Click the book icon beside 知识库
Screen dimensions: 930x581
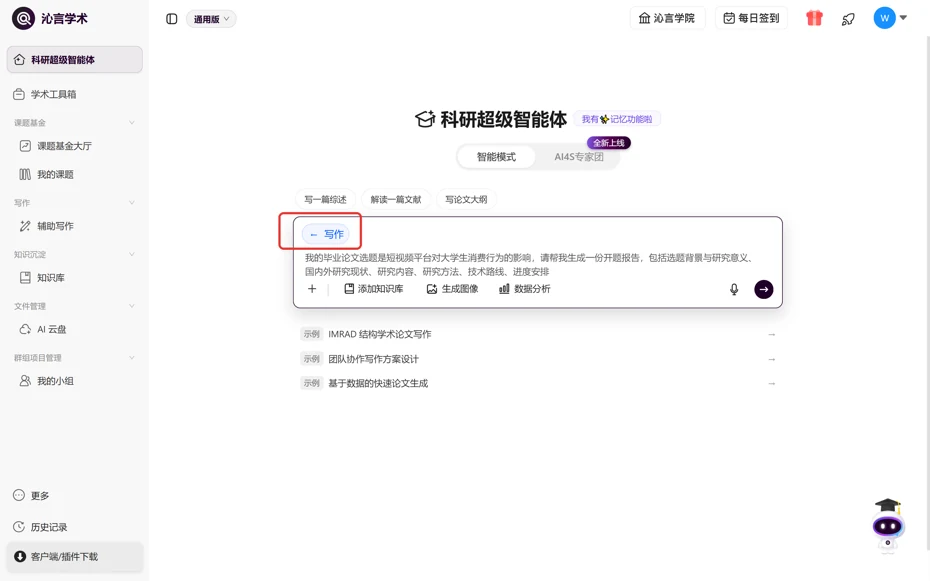pos(25,277)
